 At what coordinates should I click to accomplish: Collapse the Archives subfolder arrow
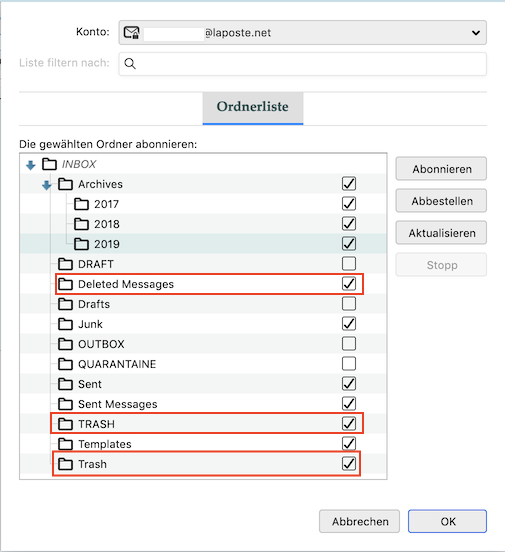[46, 185]
